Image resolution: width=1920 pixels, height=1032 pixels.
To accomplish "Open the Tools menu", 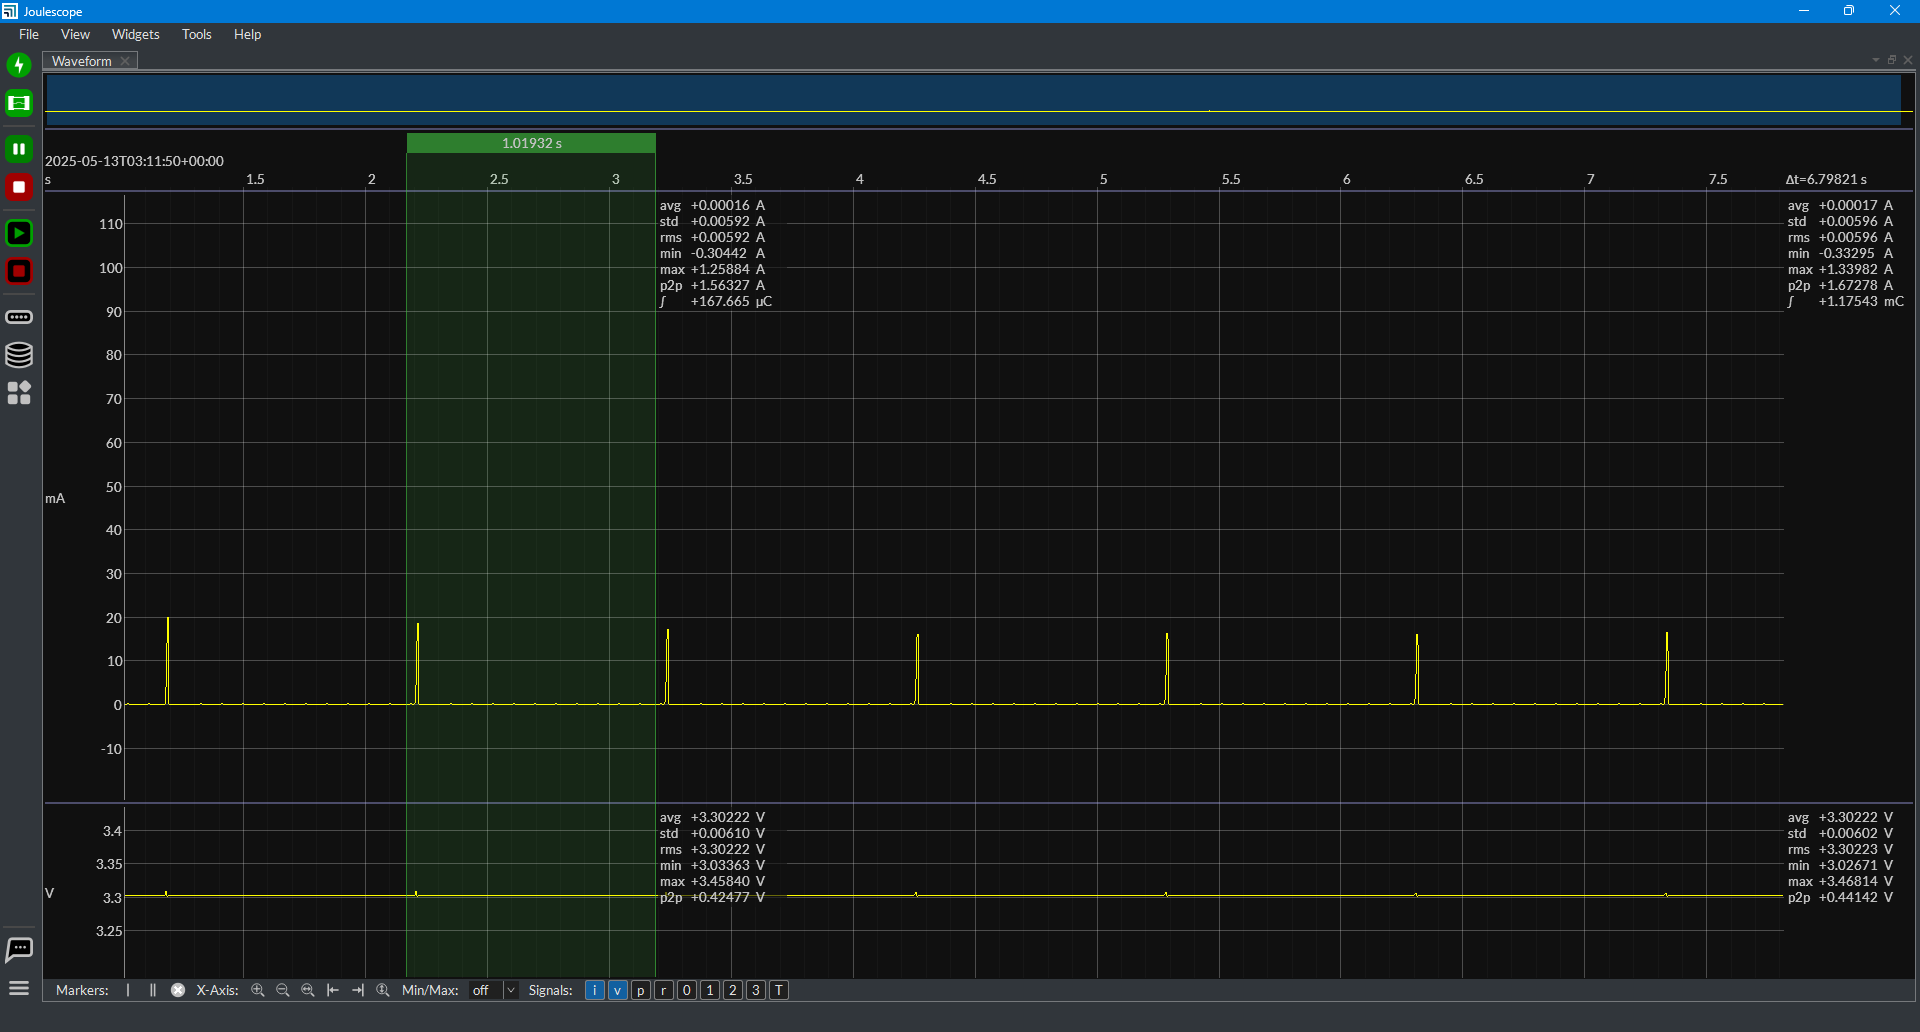I will point(196,34).
